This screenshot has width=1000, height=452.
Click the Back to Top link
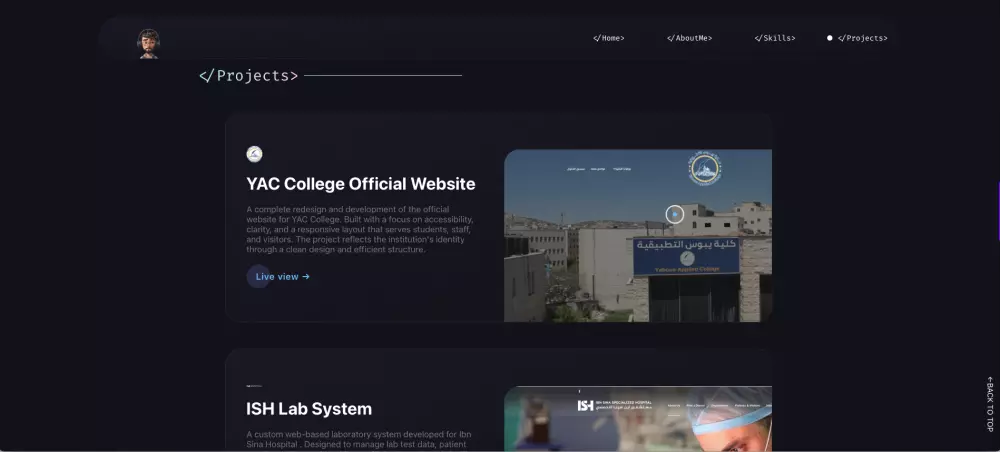click(x=990, y=404)
